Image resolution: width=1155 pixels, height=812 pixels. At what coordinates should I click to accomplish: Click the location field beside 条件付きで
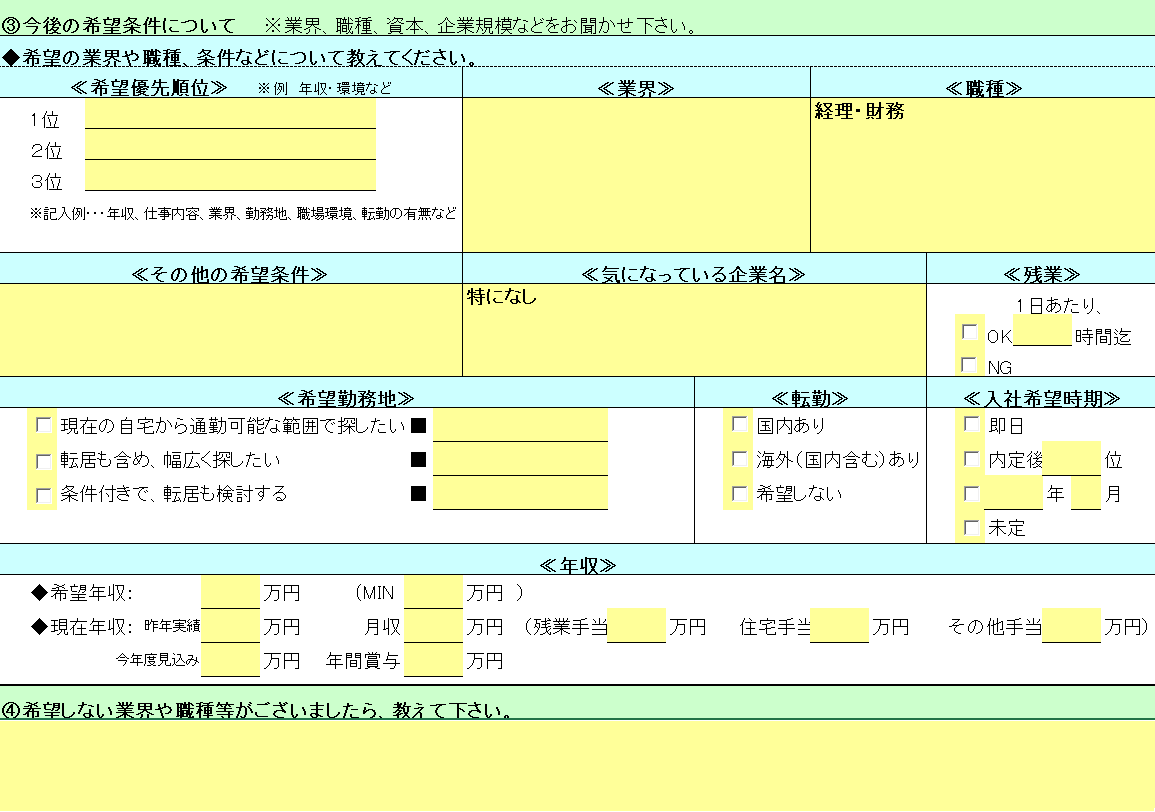click(520, 493)
